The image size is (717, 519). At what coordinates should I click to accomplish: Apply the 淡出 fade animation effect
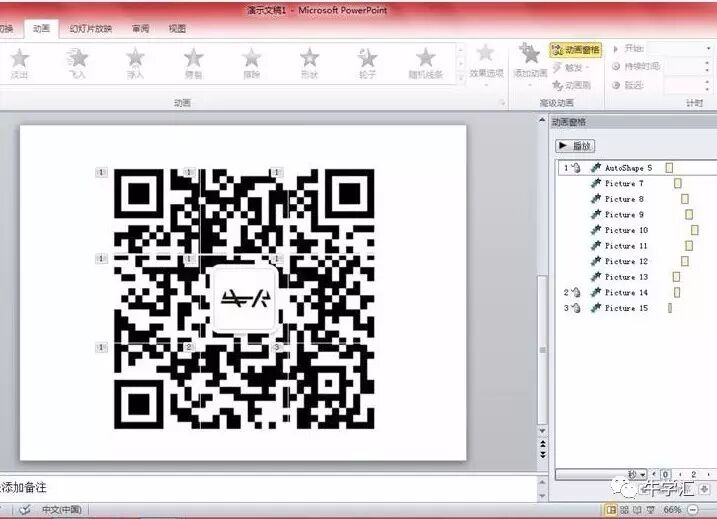tap(19, 64)
